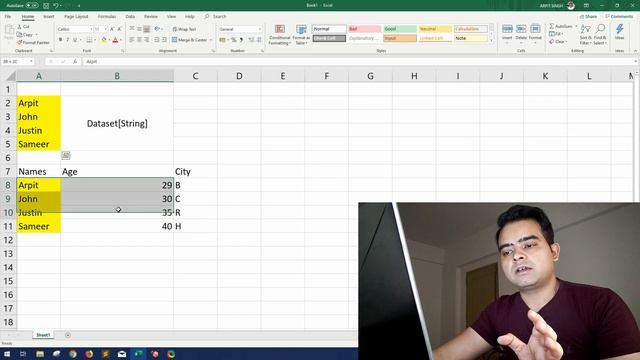This screenshot has height=360, width=640.
Task: Switch to the Page Layout tab
Action: pos(76,17)
